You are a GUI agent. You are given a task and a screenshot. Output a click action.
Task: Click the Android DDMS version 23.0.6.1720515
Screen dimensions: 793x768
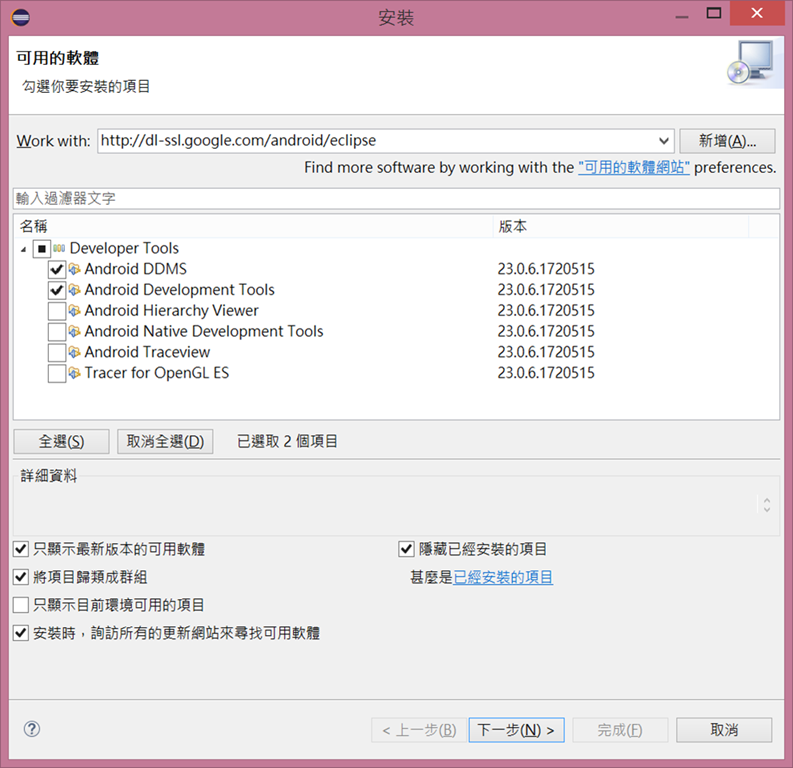pyautogui.click(x=546, y=269)
